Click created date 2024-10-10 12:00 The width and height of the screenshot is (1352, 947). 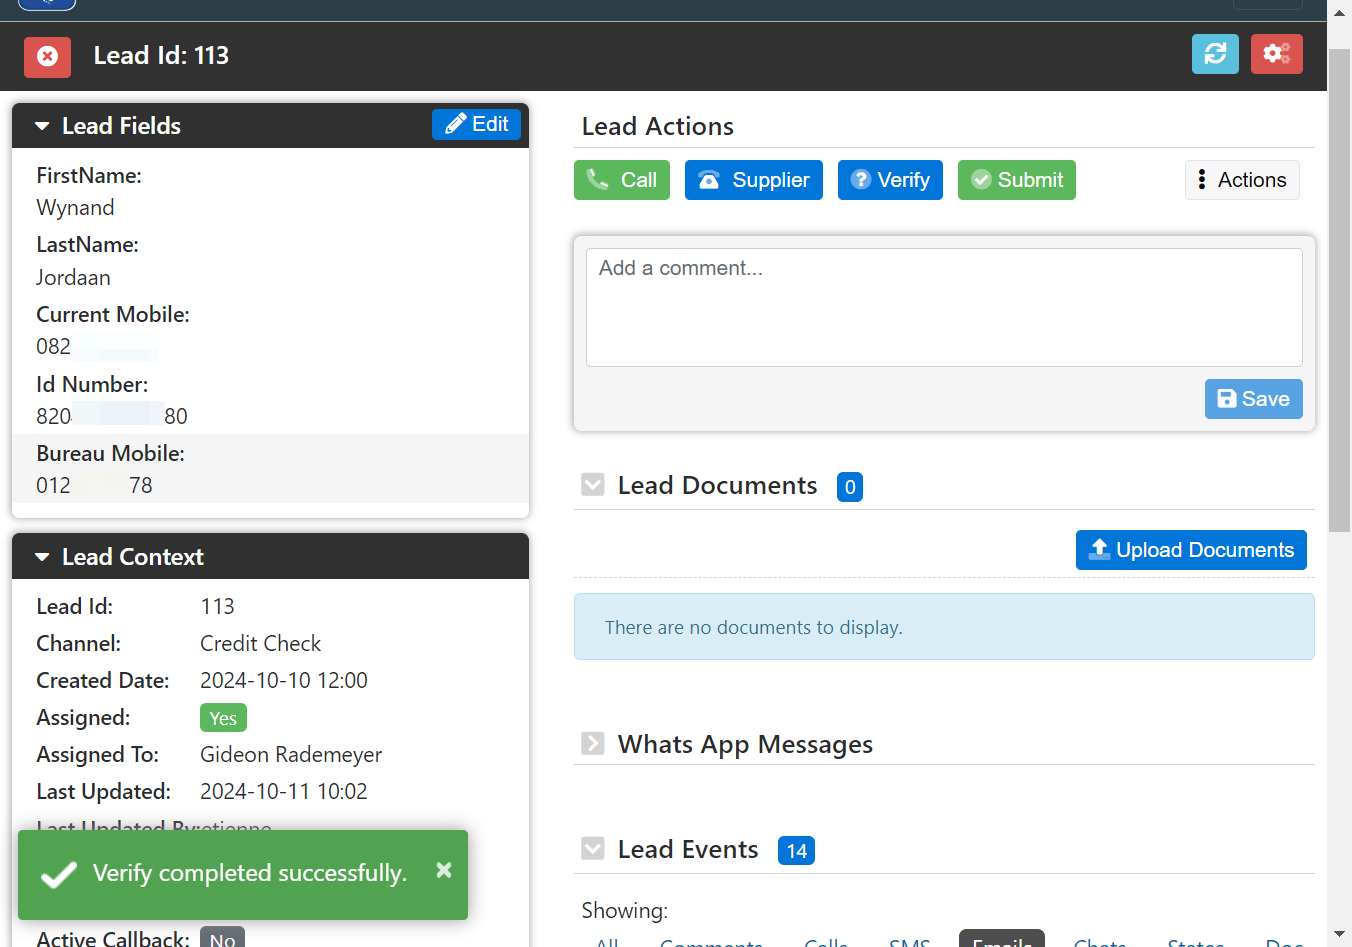click(x=284, y=681)
